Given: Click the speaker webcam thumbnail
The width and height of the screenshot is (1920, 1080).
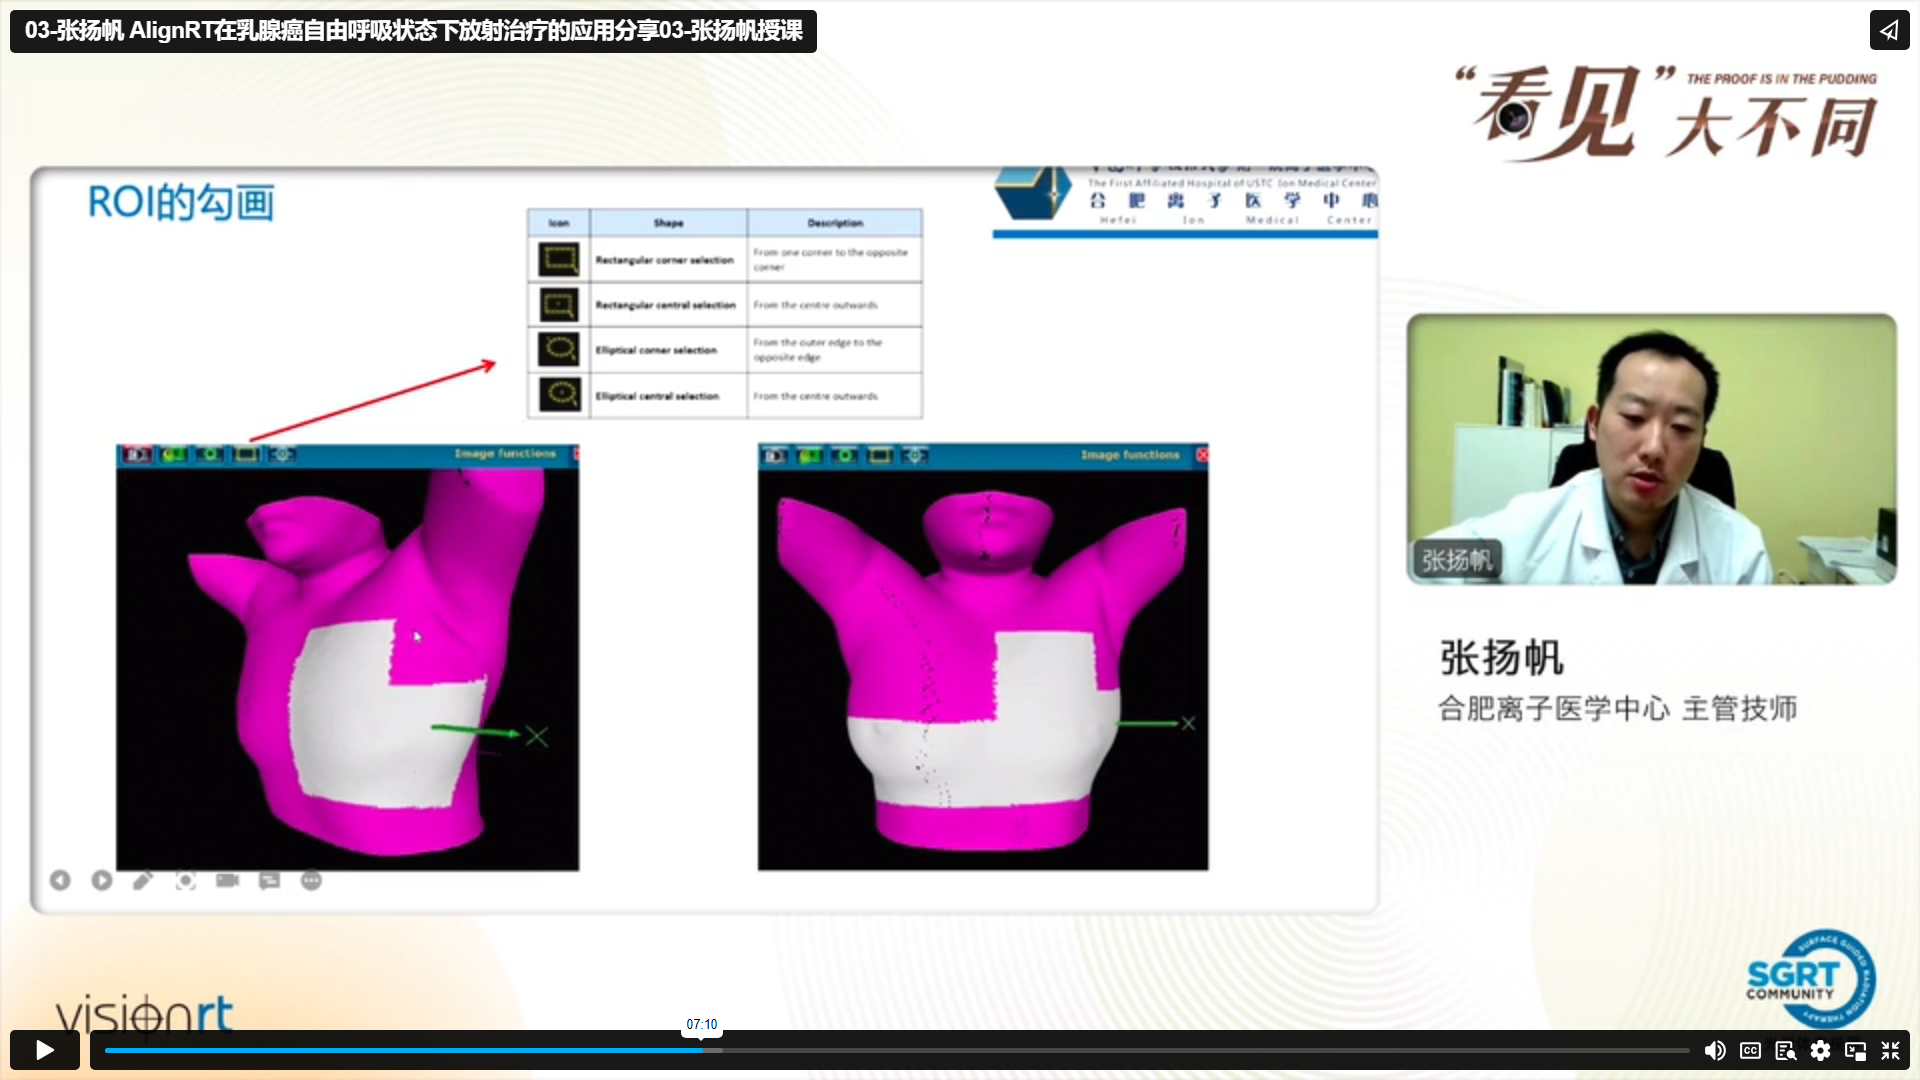Looking at the screenshot, I should 1651,449.
